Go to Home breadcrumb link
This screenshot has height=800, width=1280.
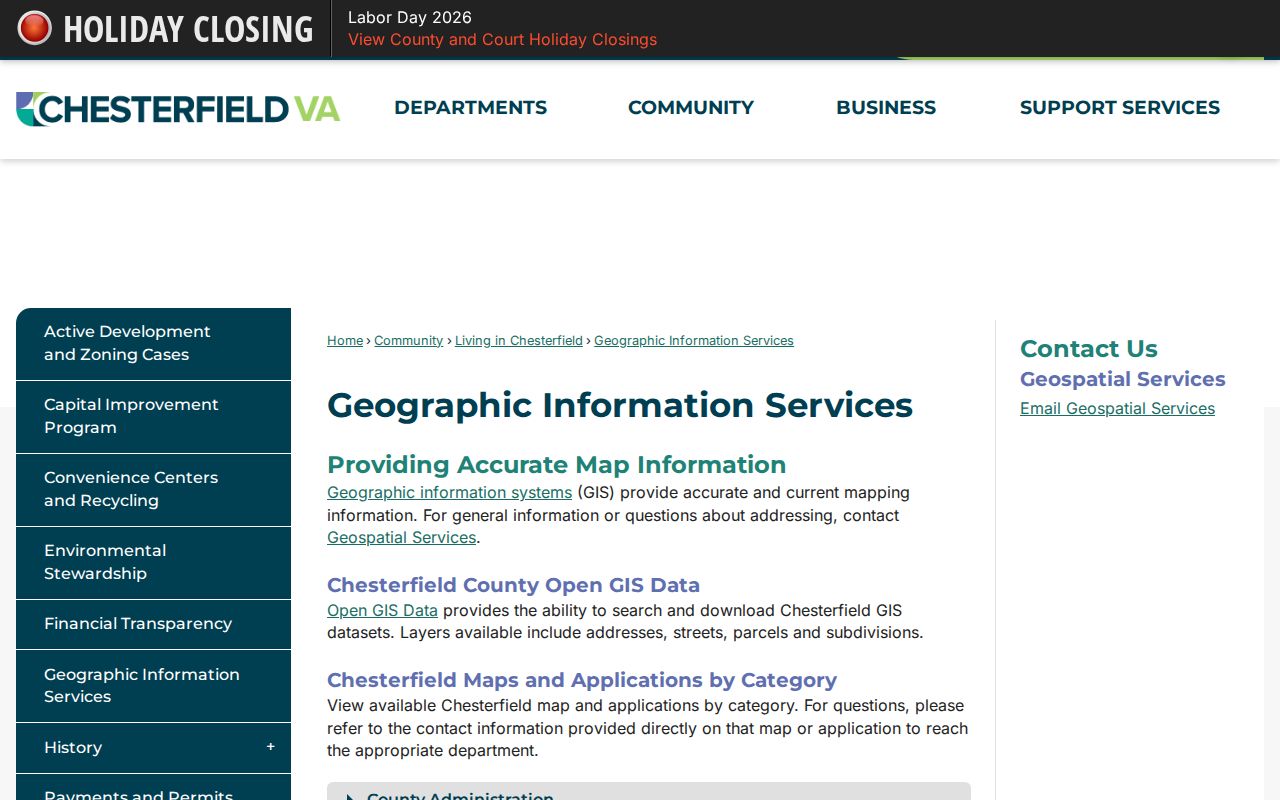(x=345, y=341)
